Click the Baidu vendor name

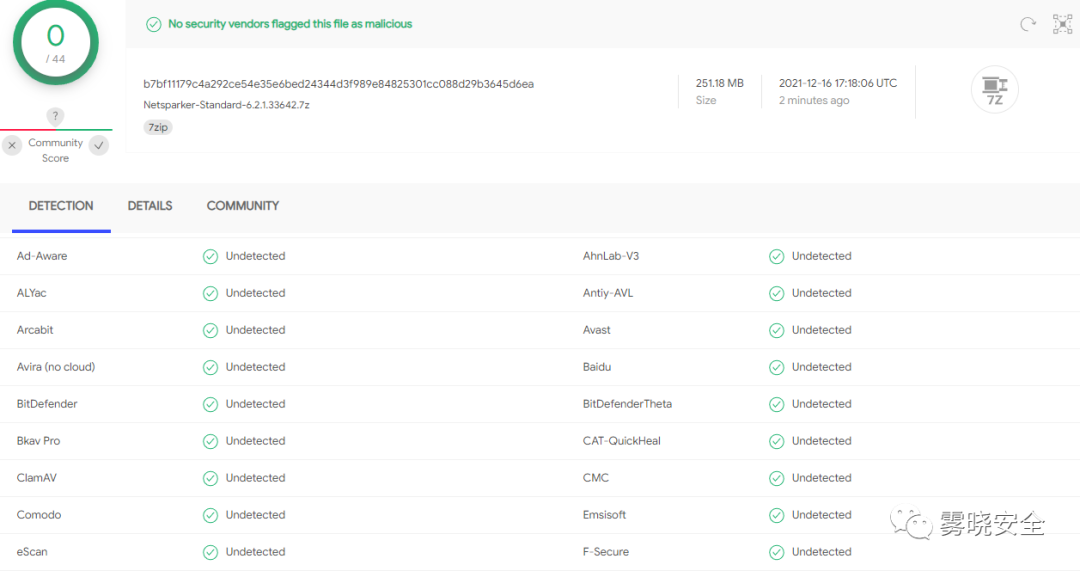[x=596, y=367]
